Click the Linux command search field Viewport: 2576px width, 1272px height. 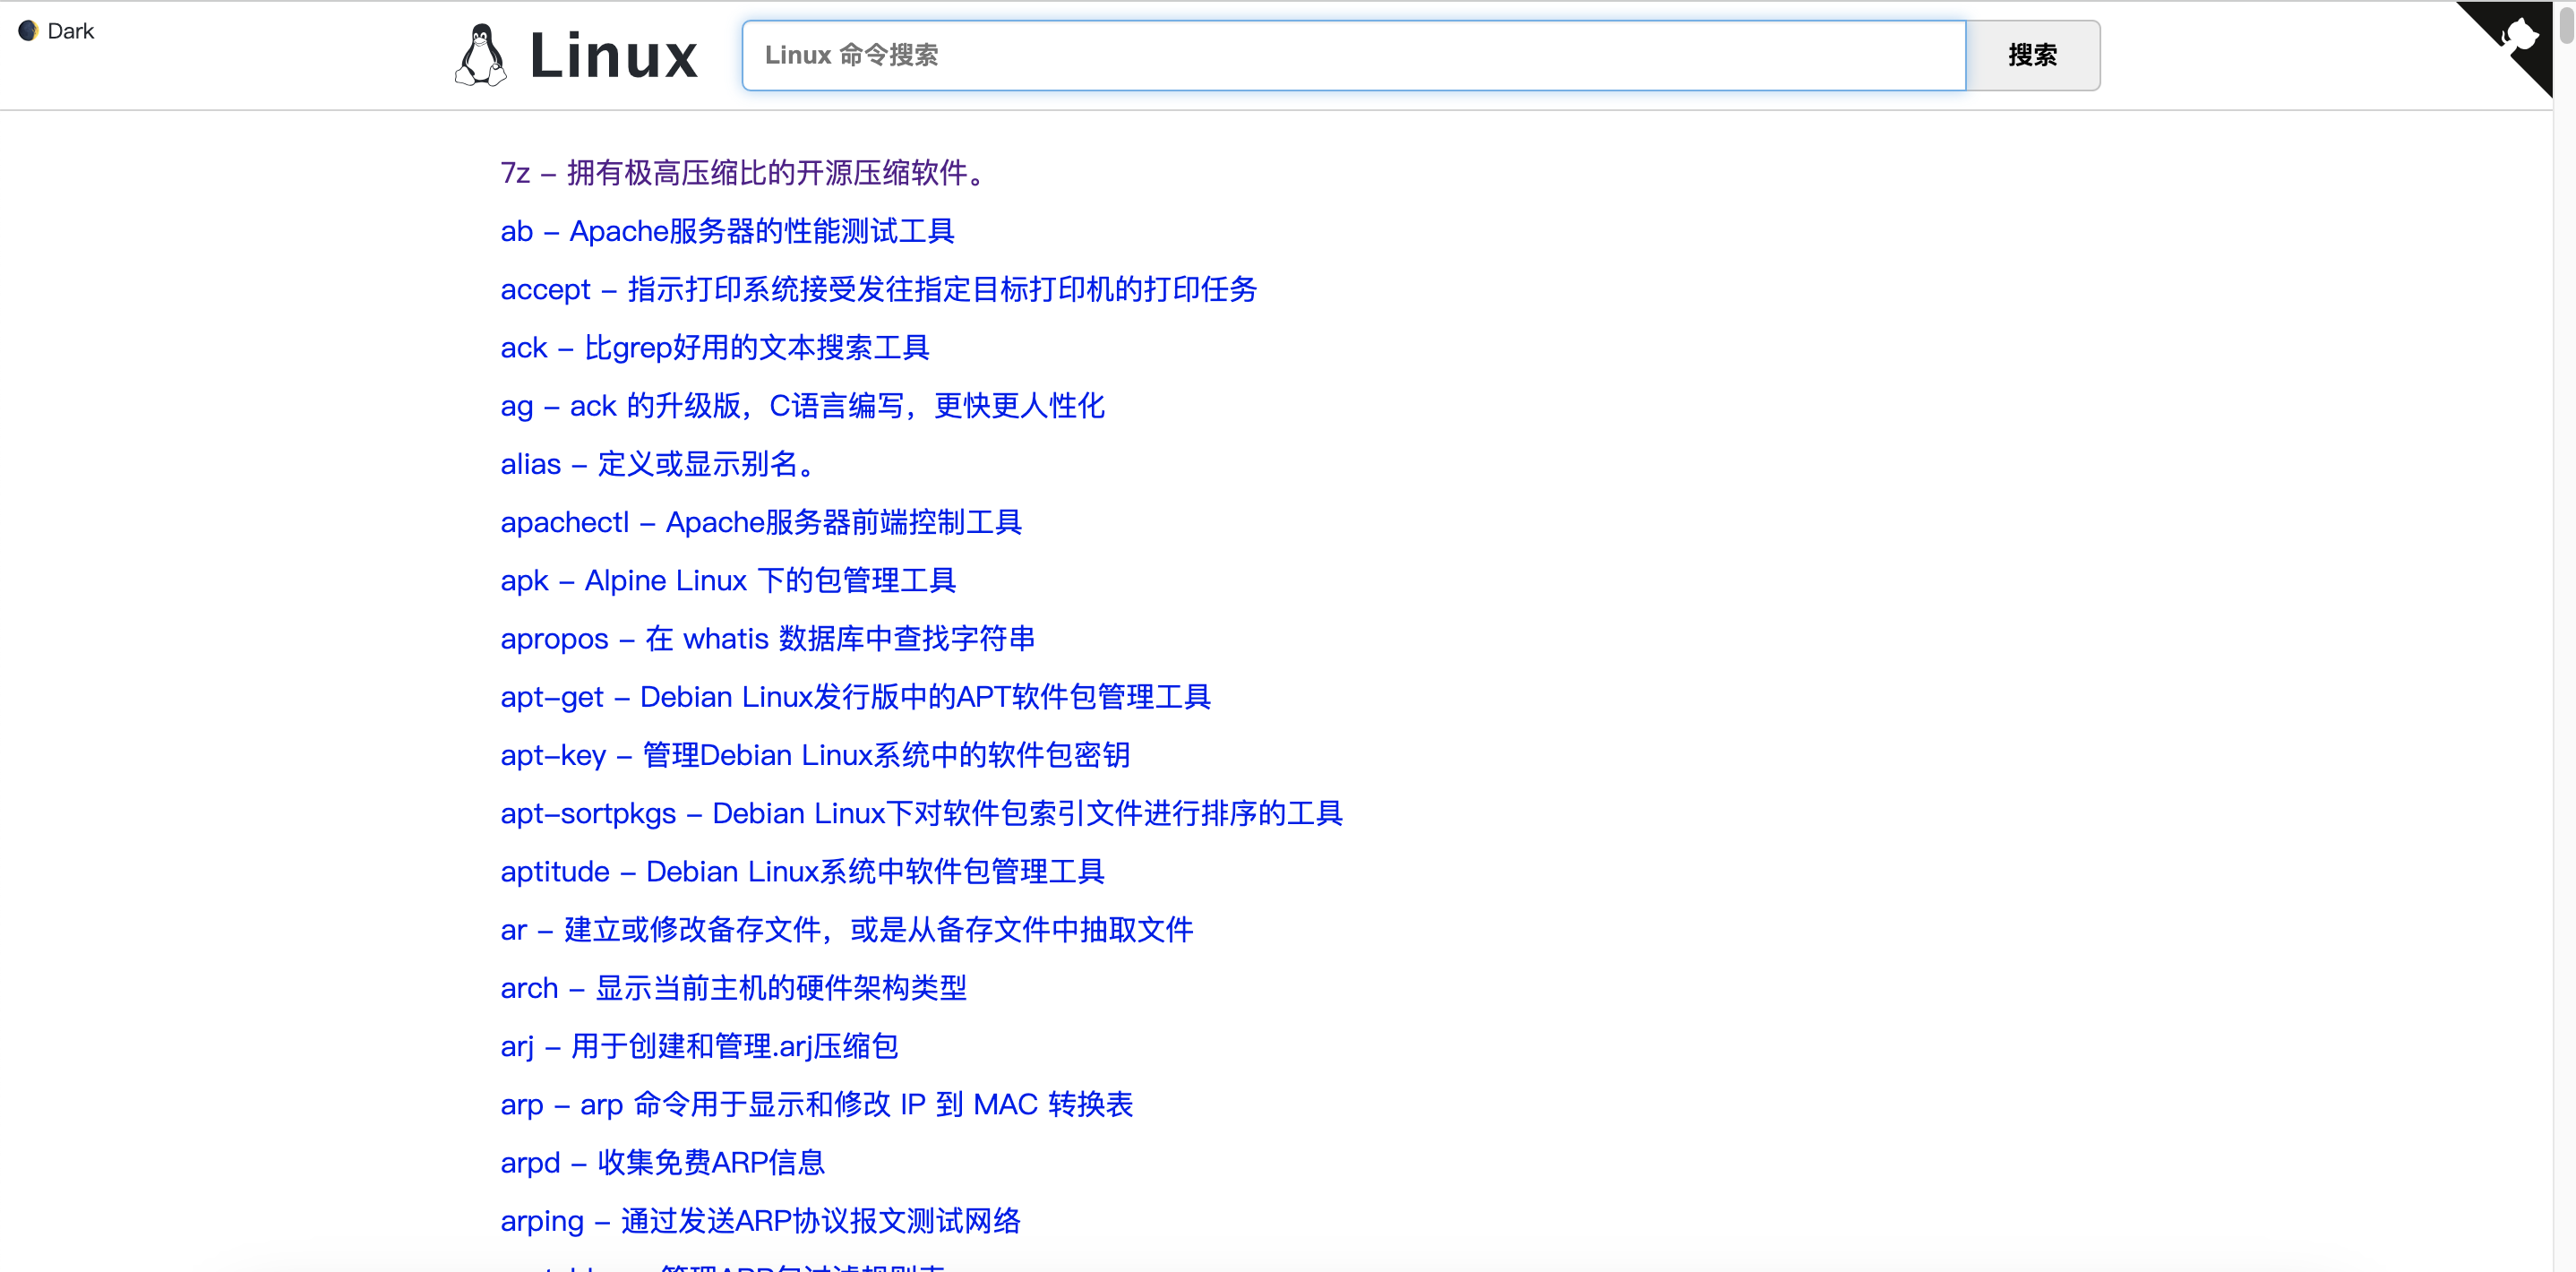click(x=1353, y=55)
